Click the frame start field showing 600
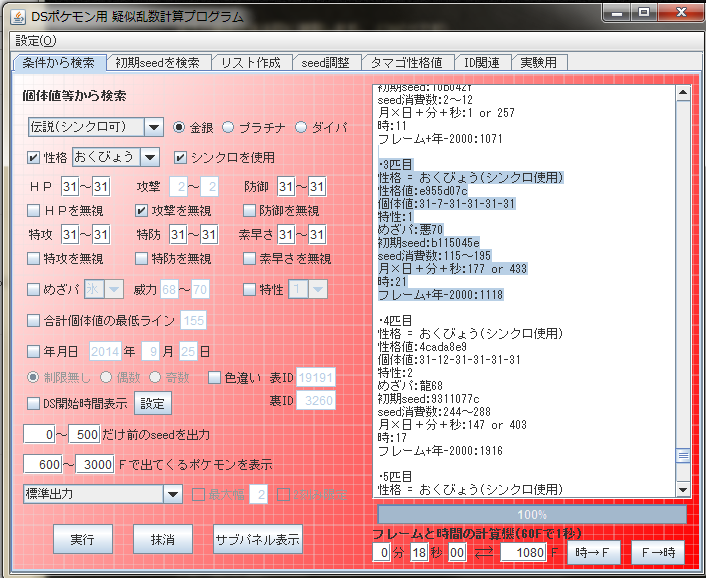Screen dimensions: 706x578 point(43,464)
